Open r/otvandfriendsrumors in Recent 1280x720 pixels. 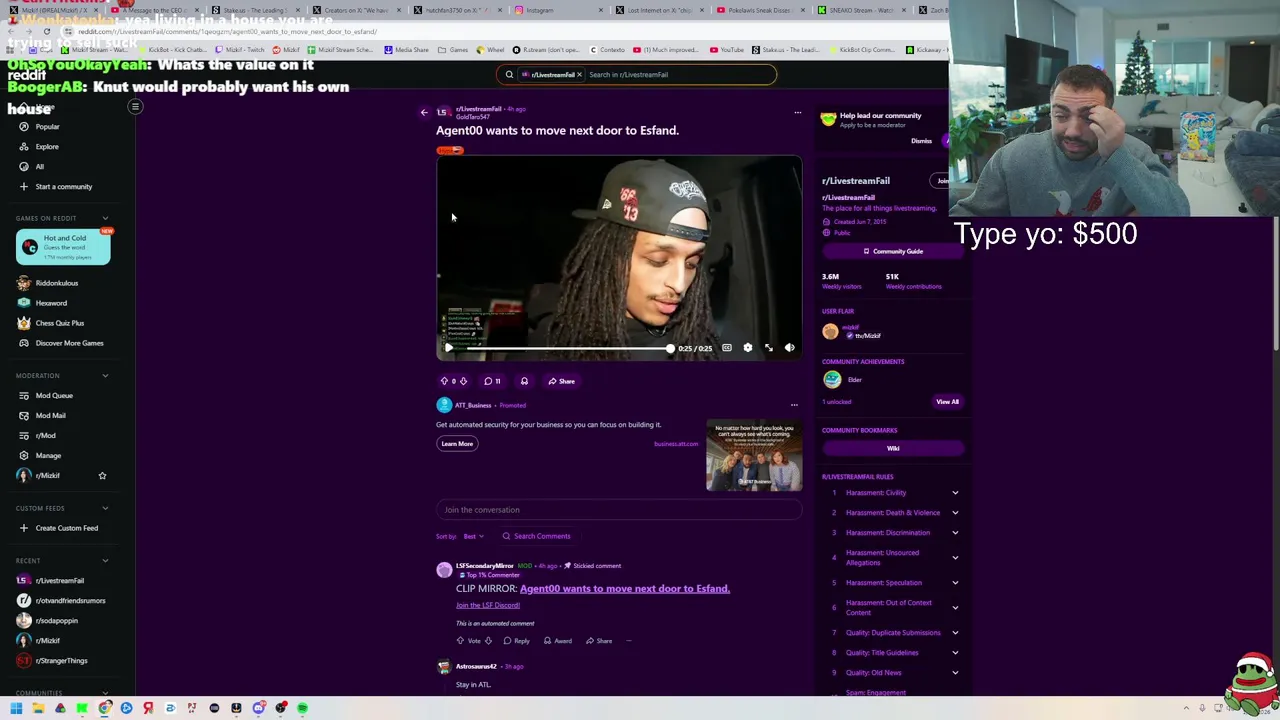point(70,601)
